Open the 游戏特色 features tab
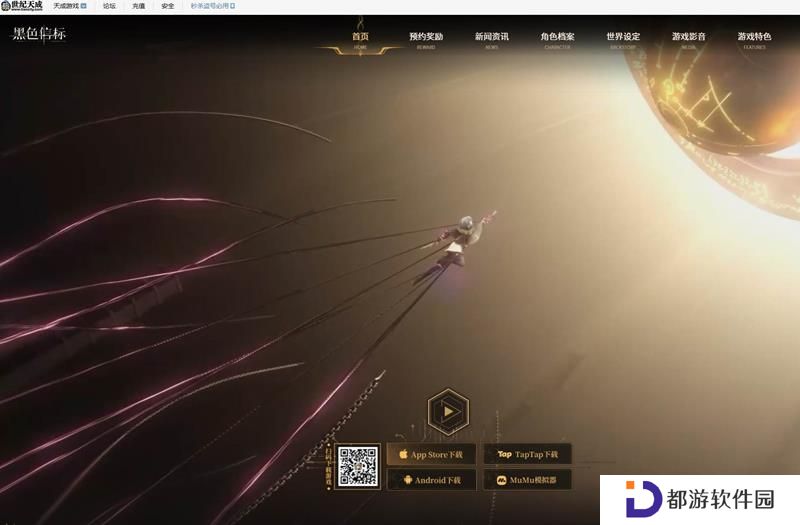The width and height of the screenshot is (800, 525). coord(754,38)
